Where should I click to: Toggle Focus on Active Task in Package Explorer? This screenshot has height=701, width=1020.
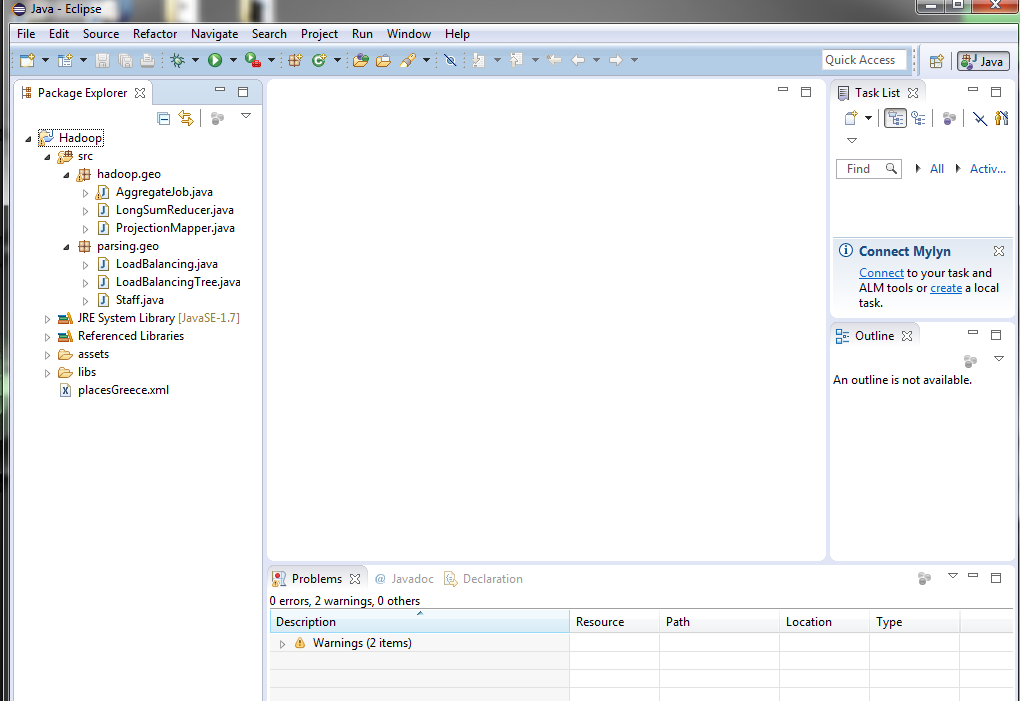[x=217, y=118]
